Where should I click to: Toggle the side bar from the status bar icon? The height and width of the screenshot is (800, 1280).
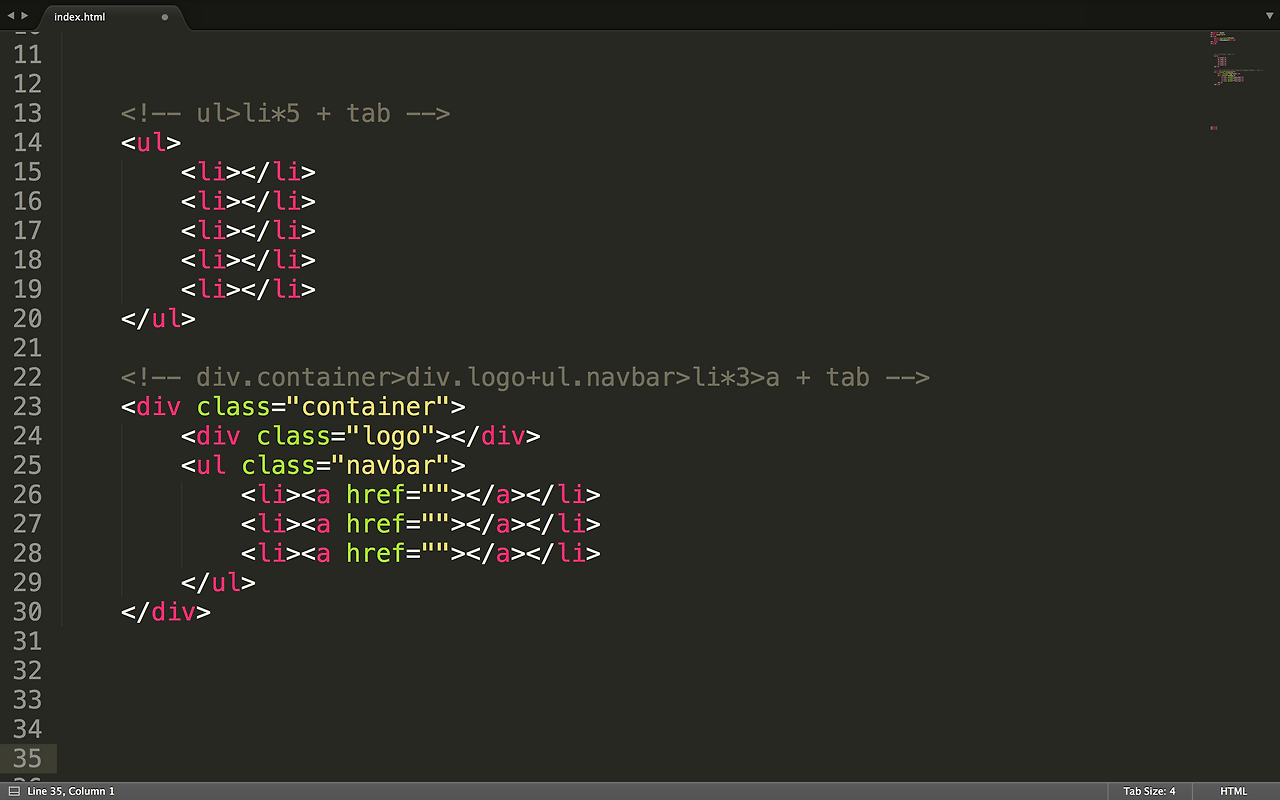(x=14, y=791)
